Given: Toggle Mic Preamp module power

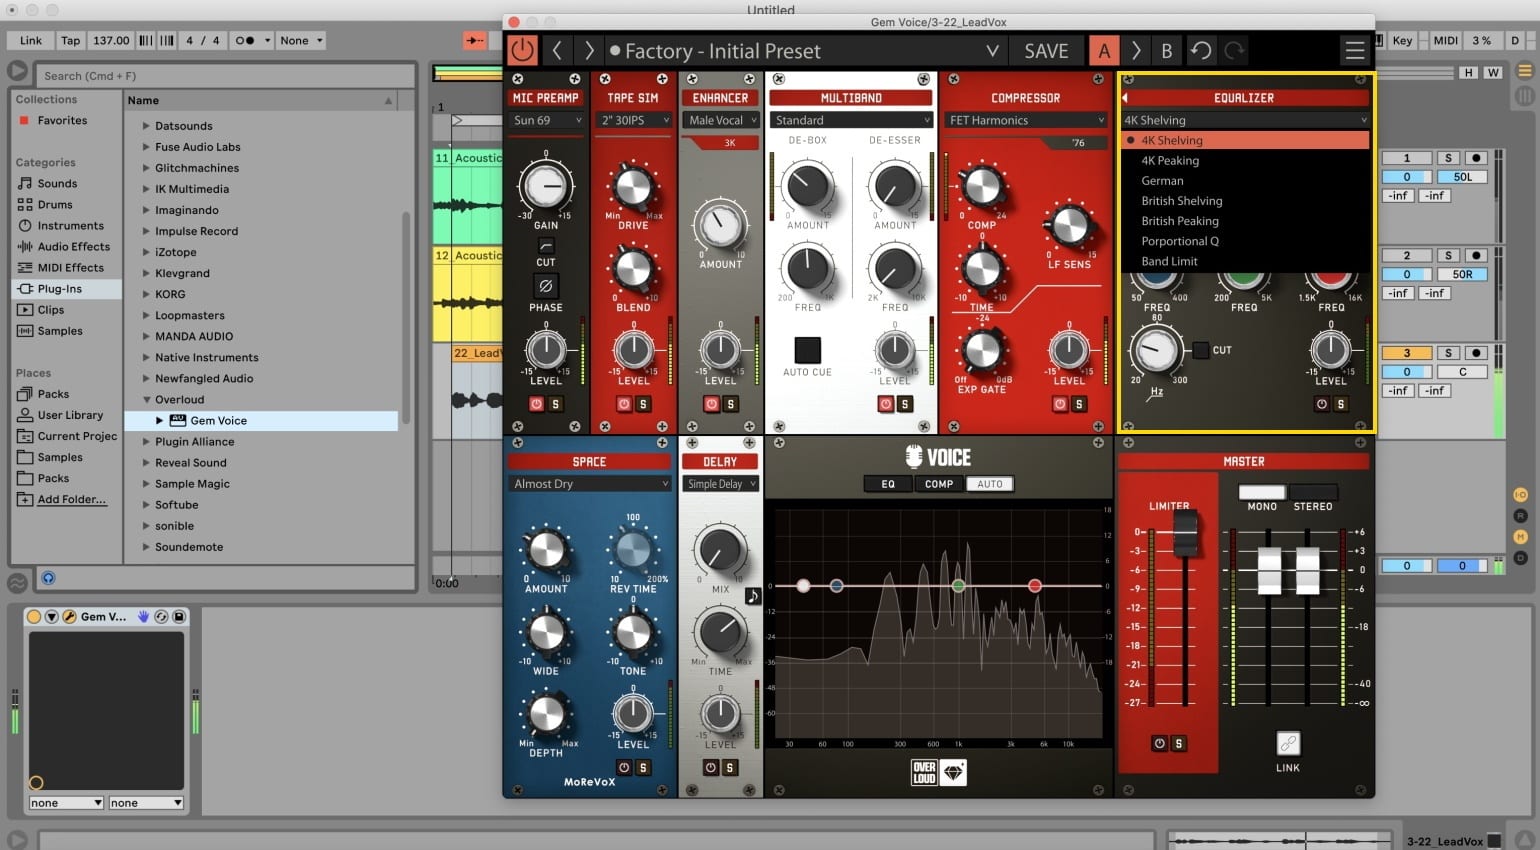Looking at the screenshot, I should [x=536, y=404].
